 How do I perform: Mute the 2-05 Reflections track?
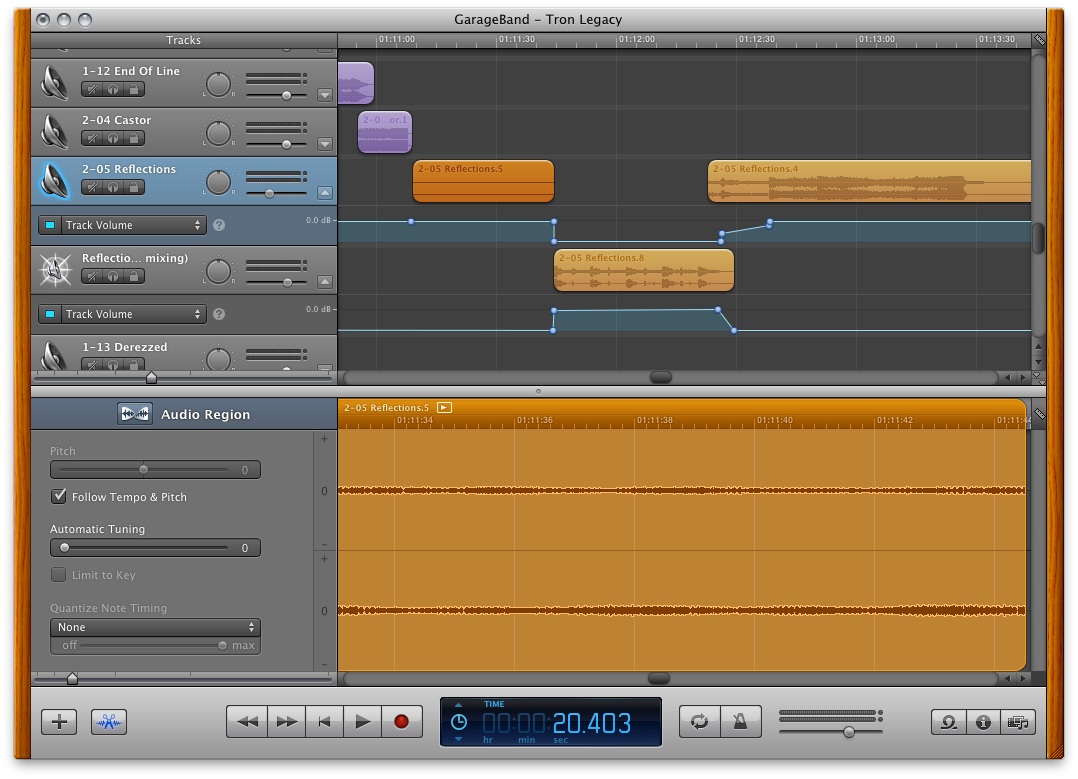tap(92, 187)
